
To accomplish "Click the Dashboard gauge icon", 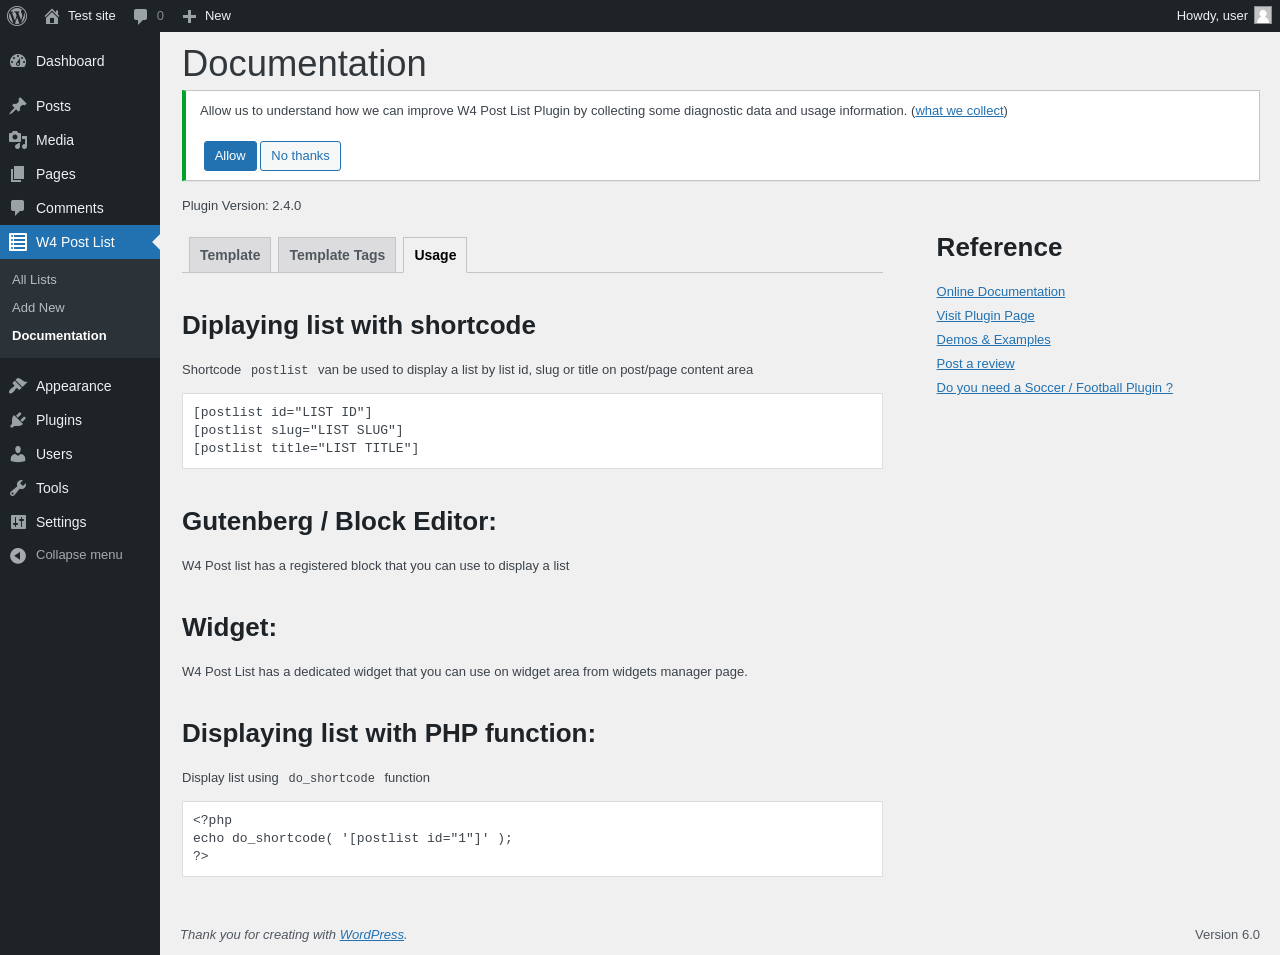I will (x=18, y=61).
